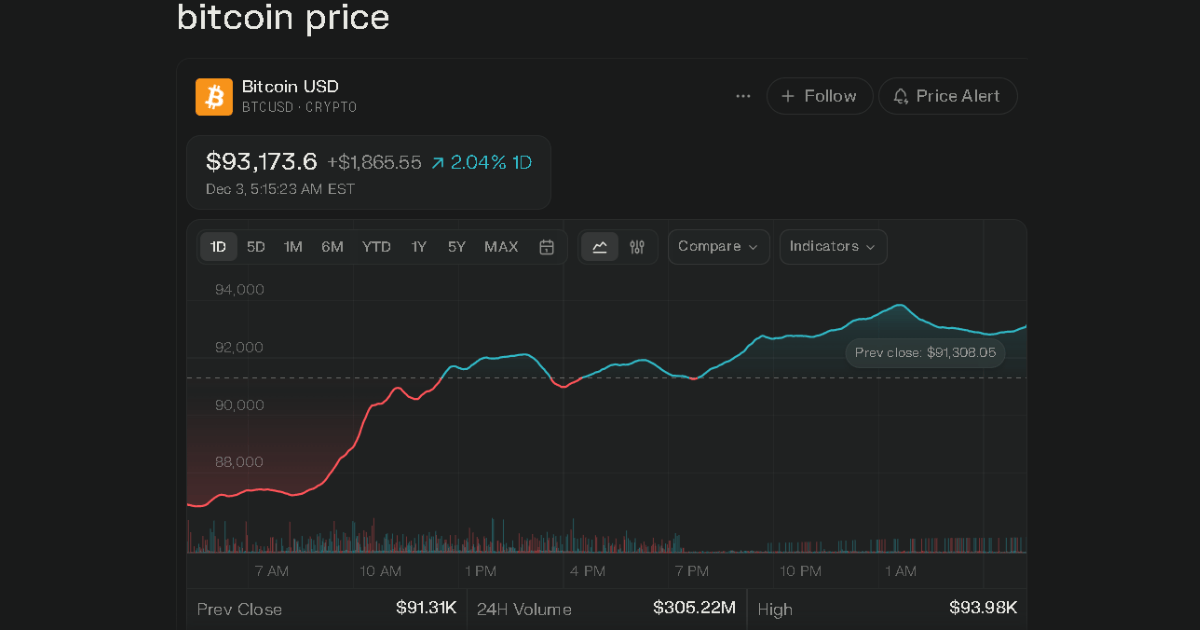Screen dimensions: 1200x630
Task: Open the calendar date range picker
Action: point(546,247)
